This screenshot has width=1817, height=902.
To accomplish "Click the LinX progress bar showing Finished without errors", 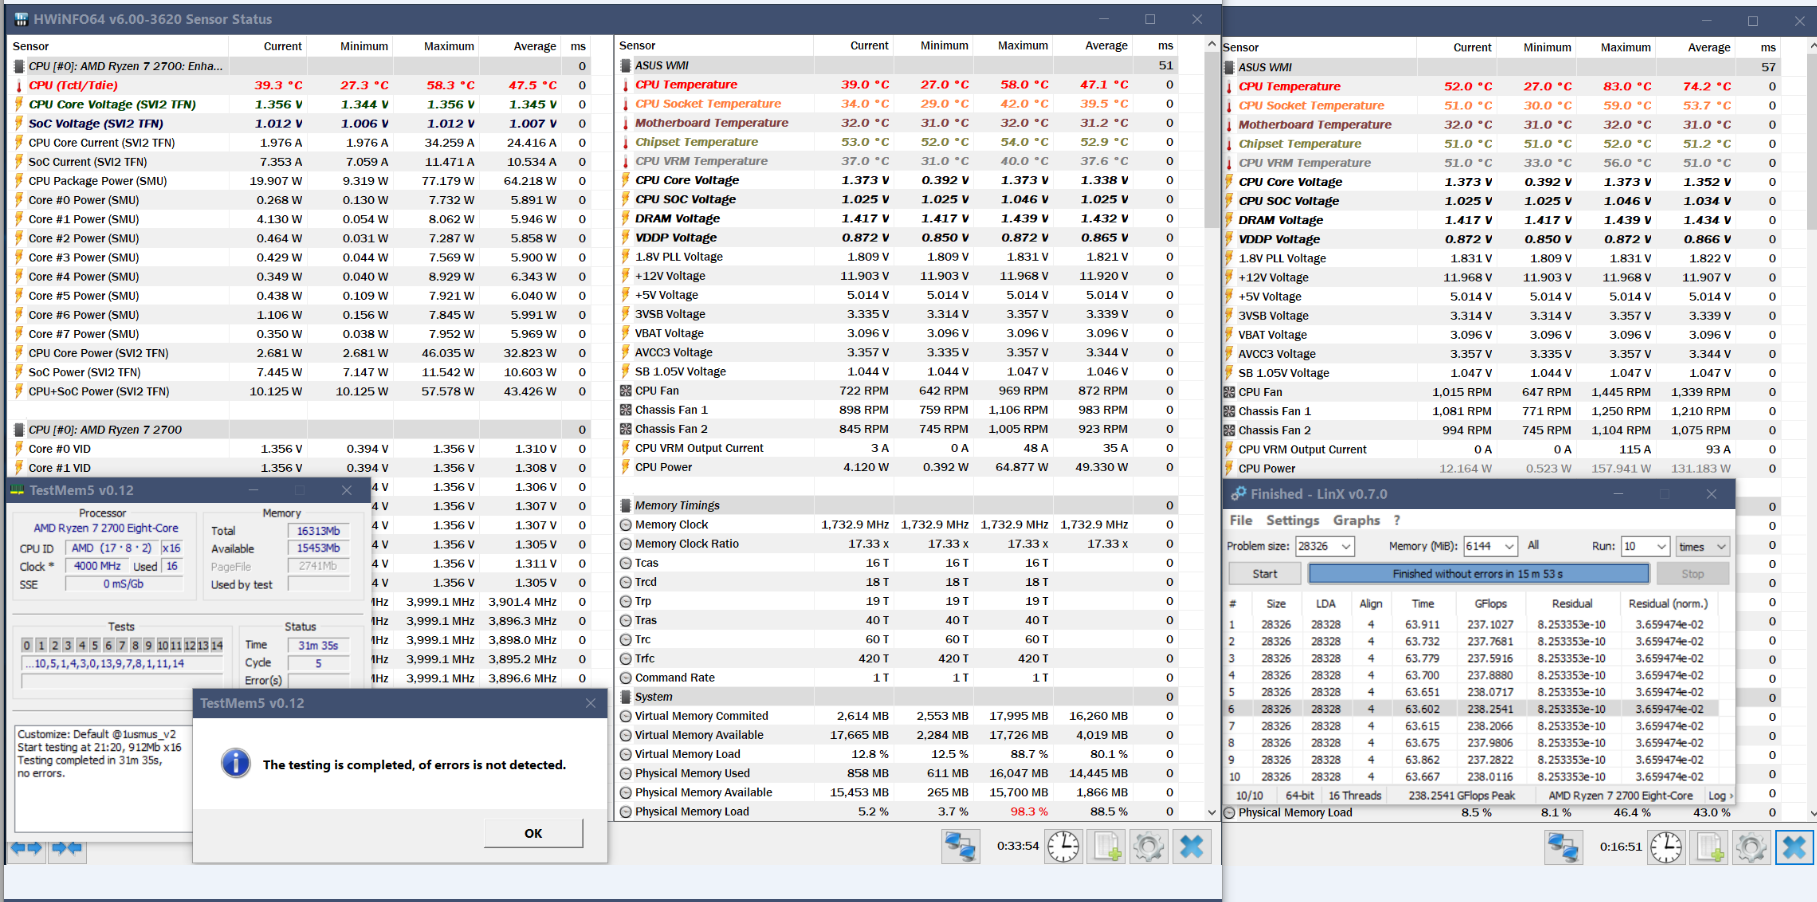I will pyautogui.click(x=1478, y=574).
